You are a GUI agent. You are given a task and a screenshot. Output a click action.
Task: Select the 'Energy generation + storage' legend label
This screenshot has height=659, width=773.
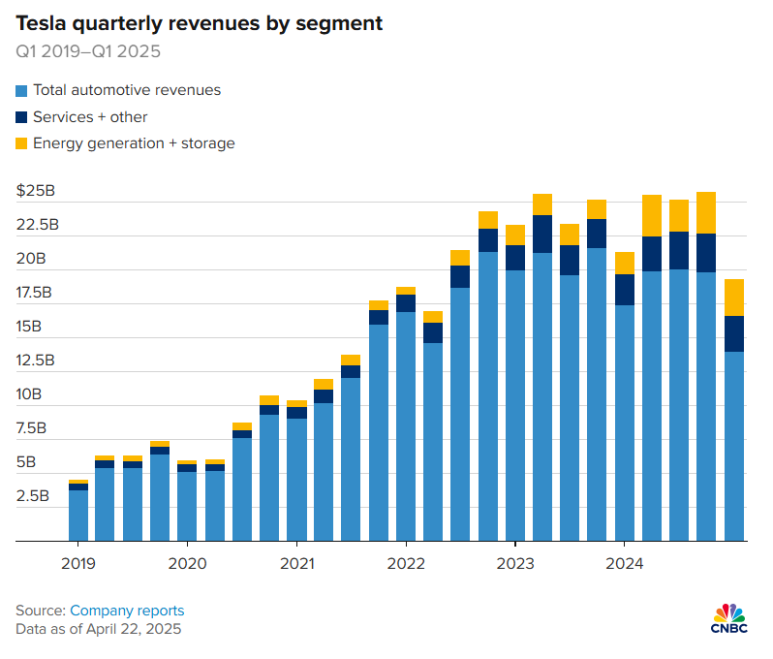(x=134, y=143)
